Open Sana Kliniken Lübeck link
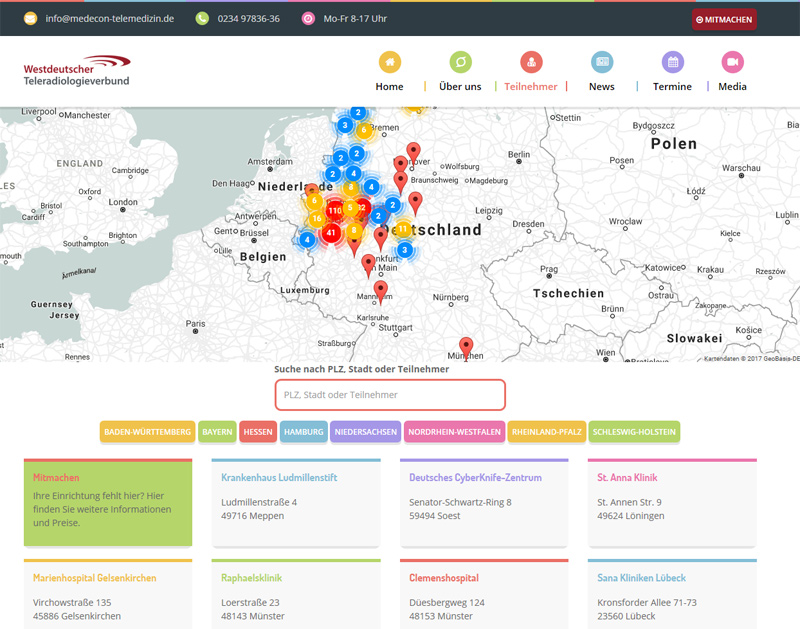800x629 pixels. pos(641,578)
